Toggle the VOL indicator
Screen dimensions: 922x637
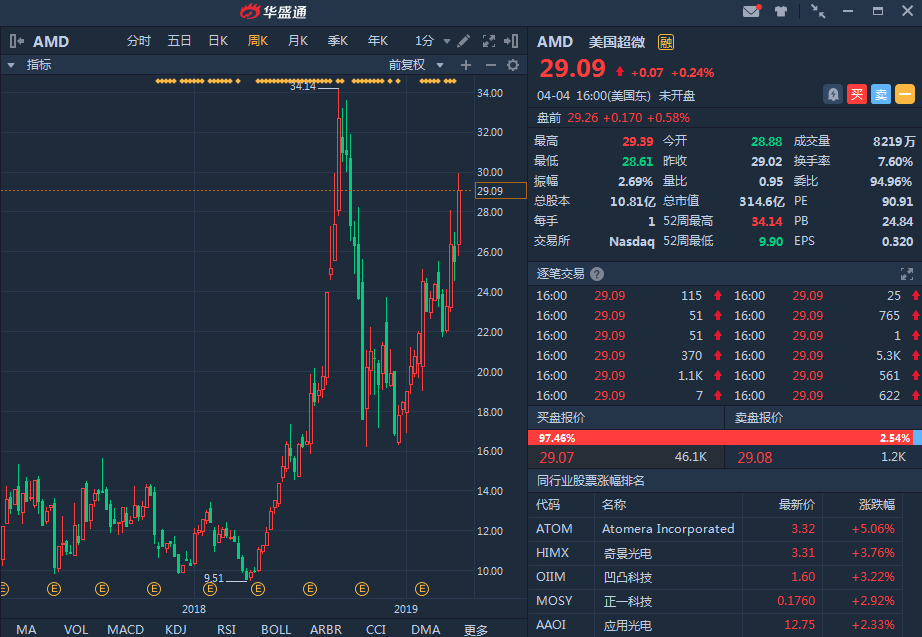76,629
